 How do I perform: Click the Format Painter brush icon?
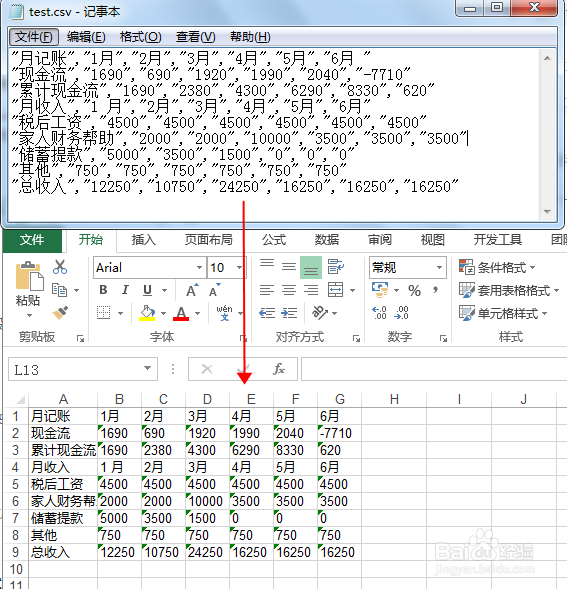[x=60, y=313]
